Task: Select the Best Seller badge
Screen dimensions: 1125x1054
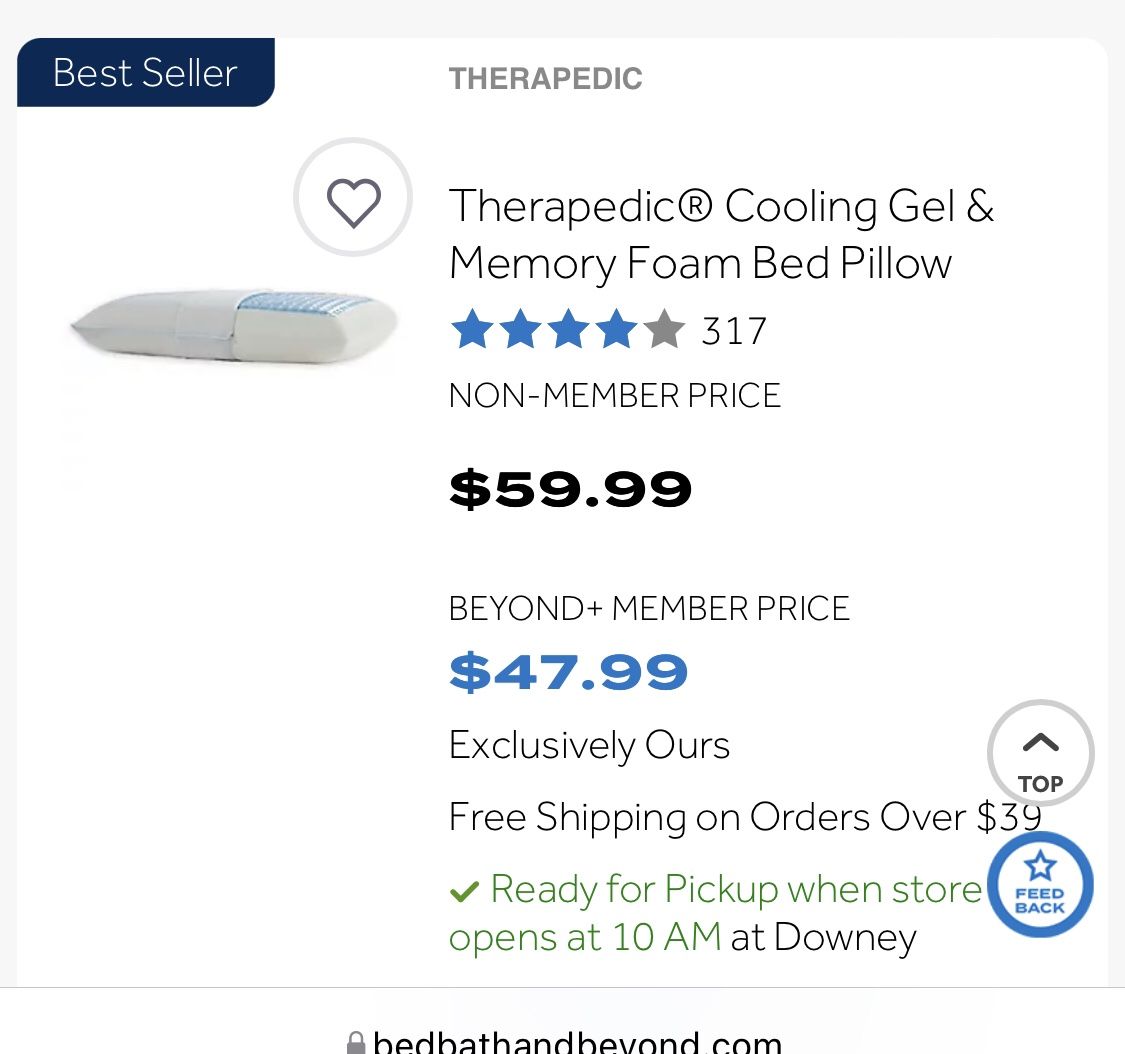Action: [144, 72]
